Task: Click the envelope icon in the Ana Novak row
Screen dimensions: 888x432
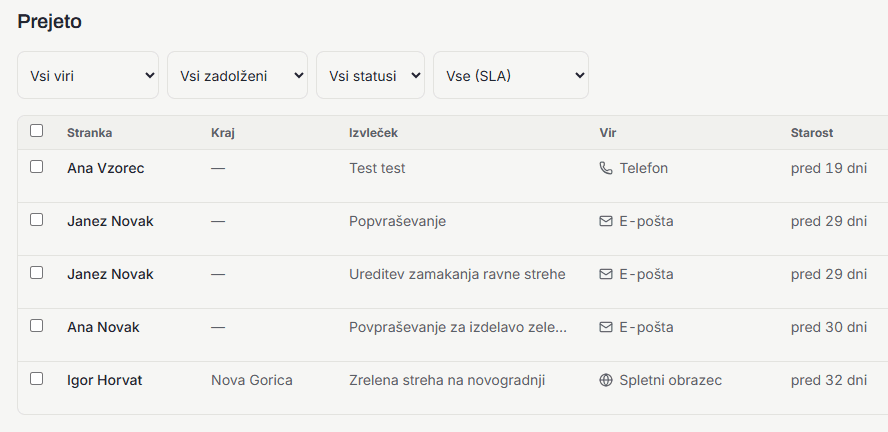Action: 605,327
